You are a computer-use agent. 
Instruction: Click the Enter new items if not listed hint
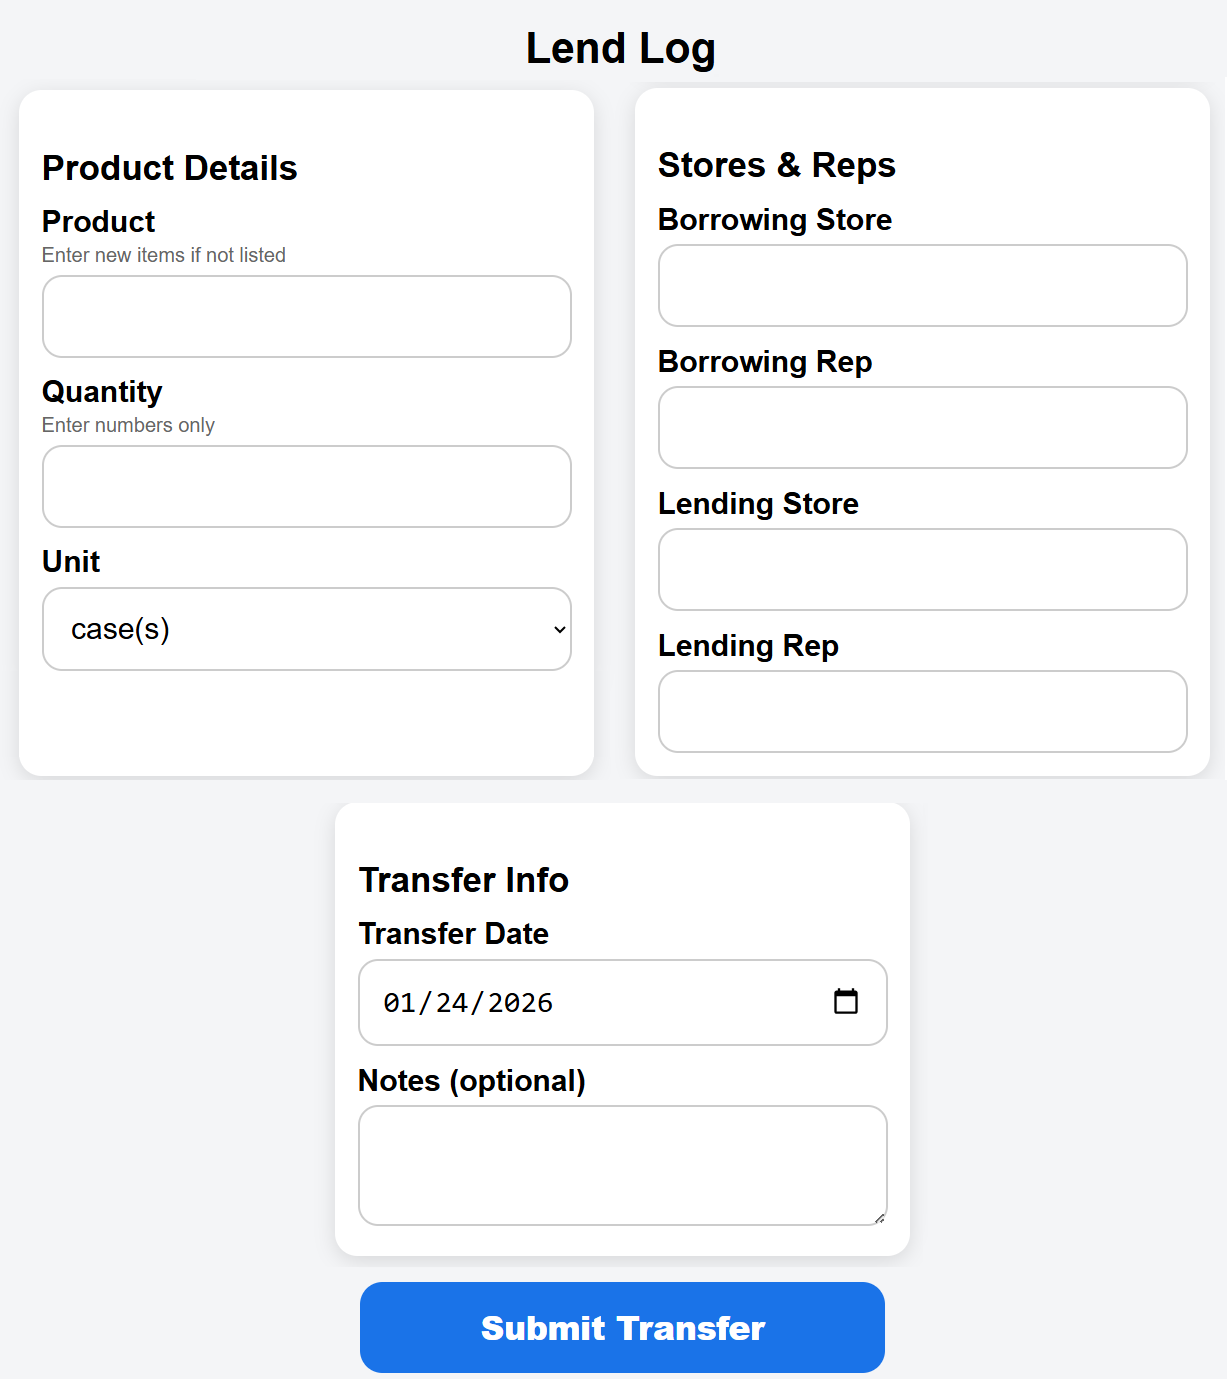[x=163, y=255]
